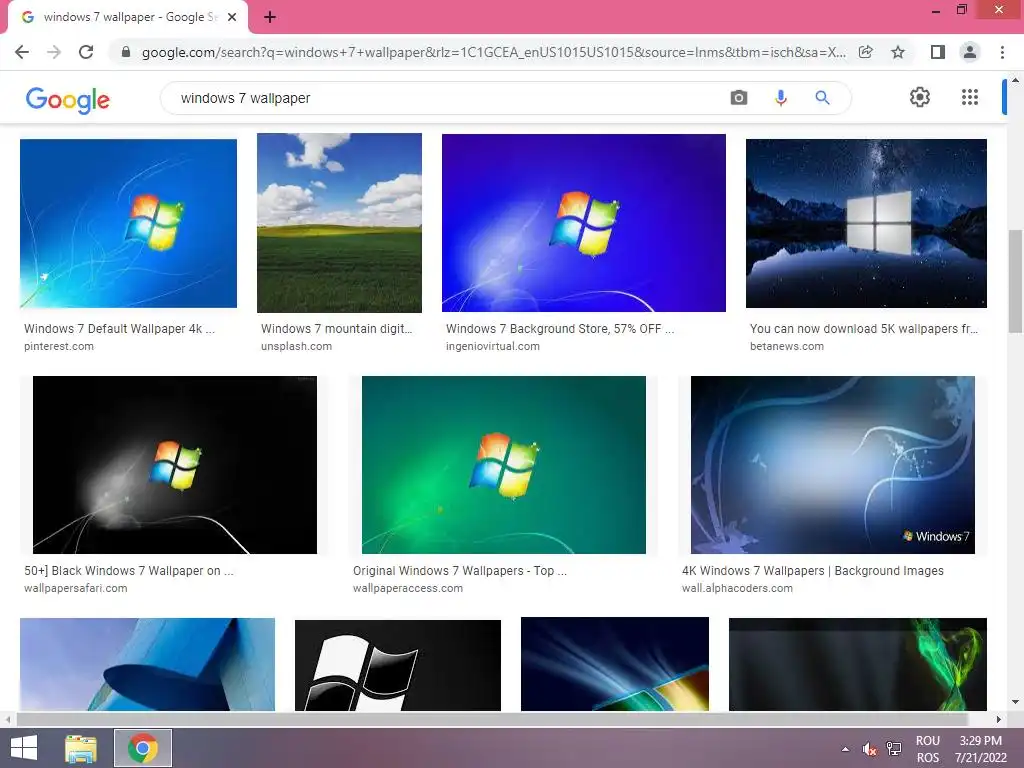Visit the pinterest.com source link
This screenshot has height=768, width=1024.
click(59, 346)
